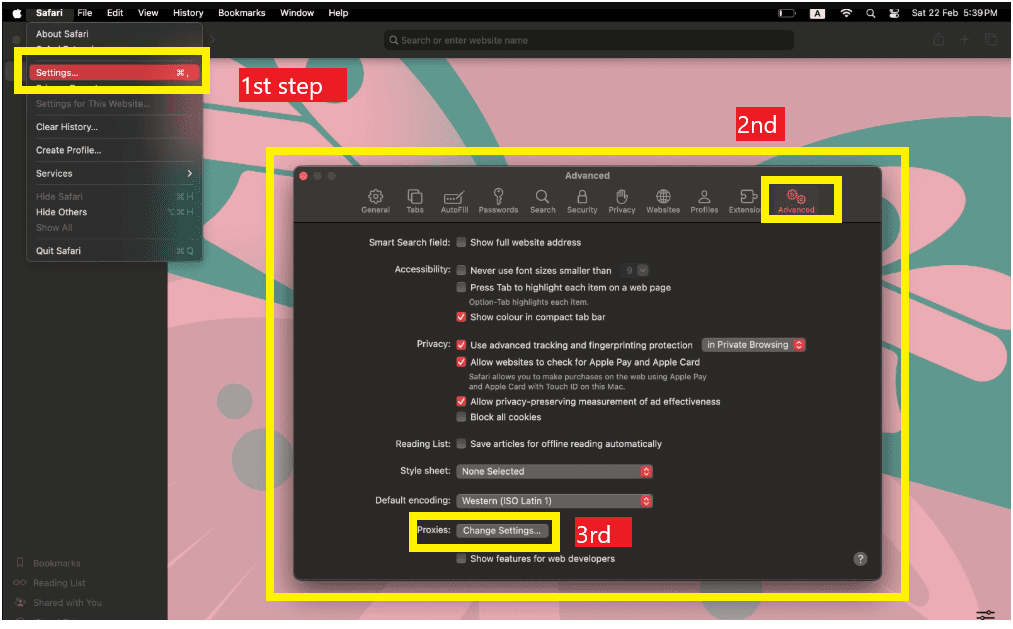
Task: Click the help question mark button
Action: click(859, 558)
